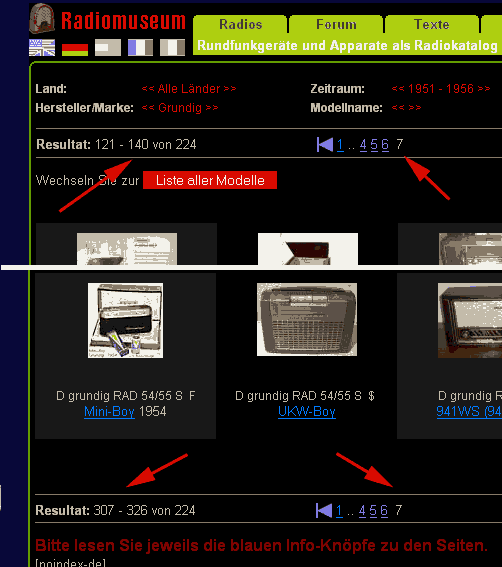Choose the blue-striped flag icon
The width and height of the screenshot is (502, 567).
[x=140, y=48]
